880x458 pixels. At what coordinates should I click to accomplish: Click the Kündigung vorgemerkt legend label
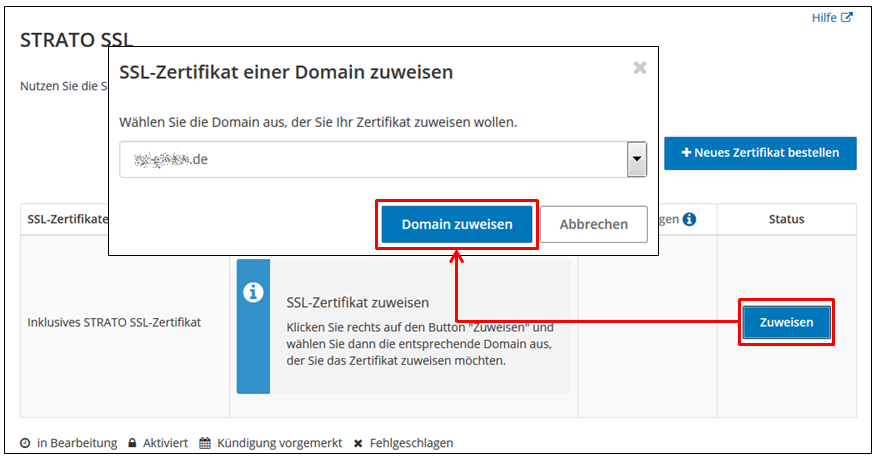tap(279, 443)
